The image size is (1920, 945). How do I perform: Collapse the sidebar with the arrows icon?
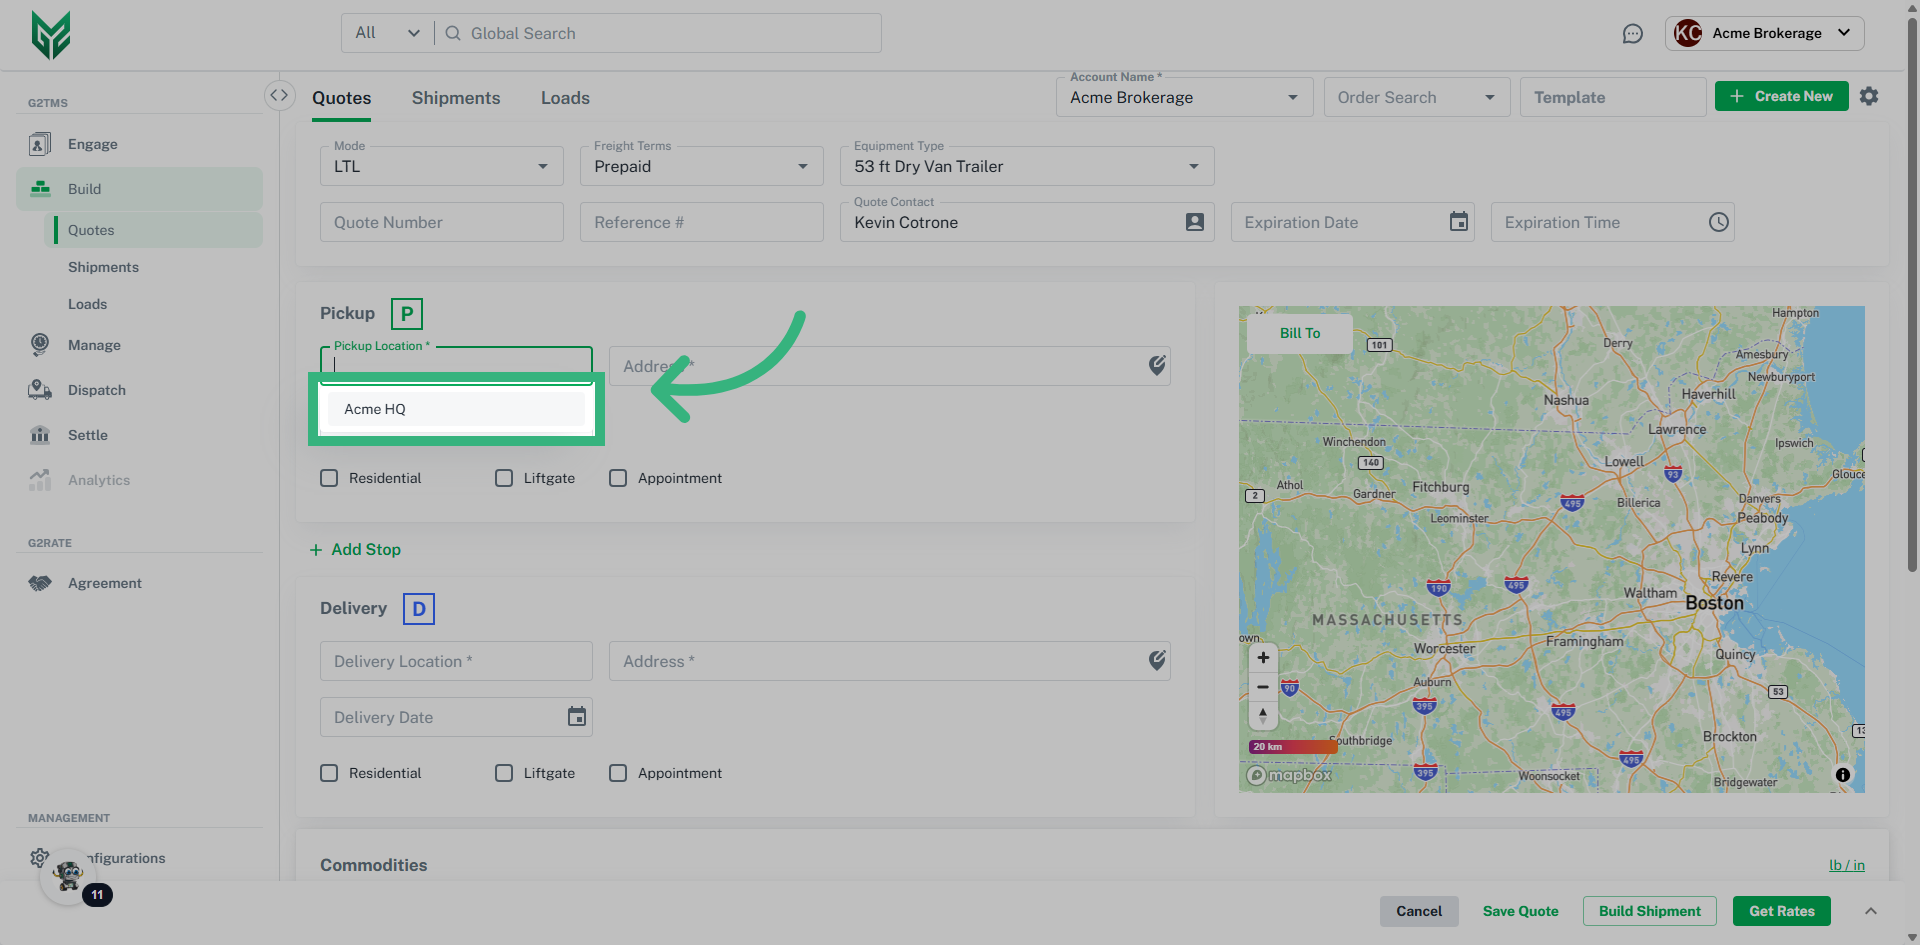click(x=279, y=95)
